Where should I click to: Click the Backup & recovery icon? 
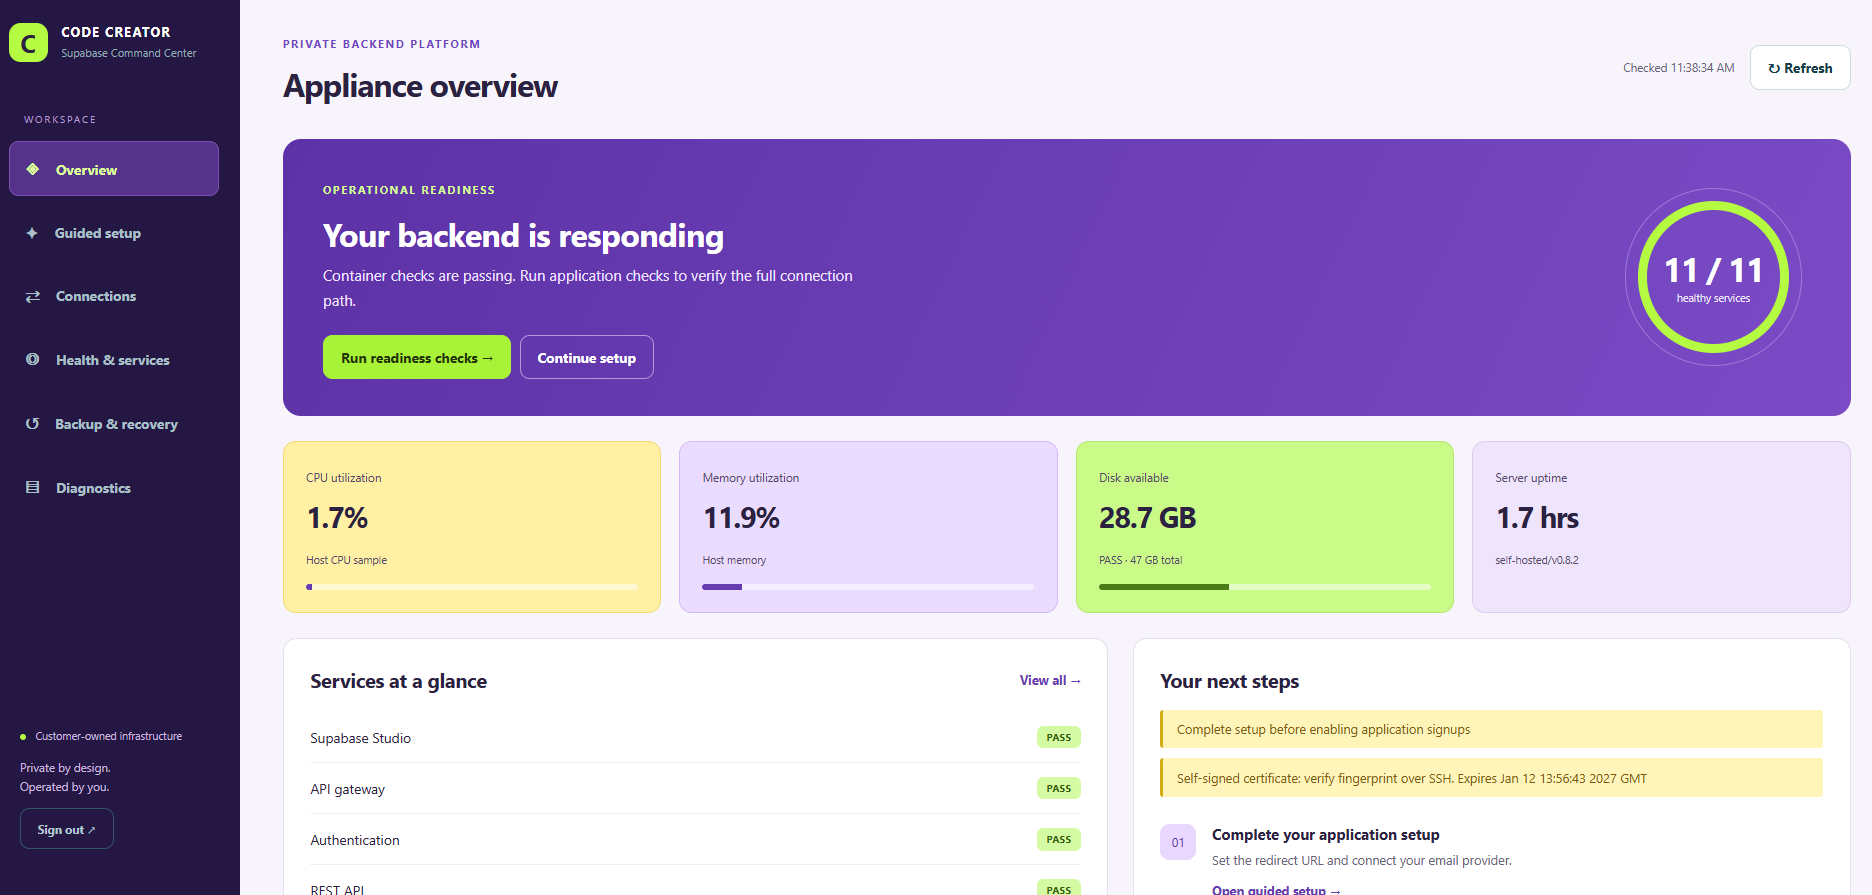pyautogui.click(x=33, y=424)
